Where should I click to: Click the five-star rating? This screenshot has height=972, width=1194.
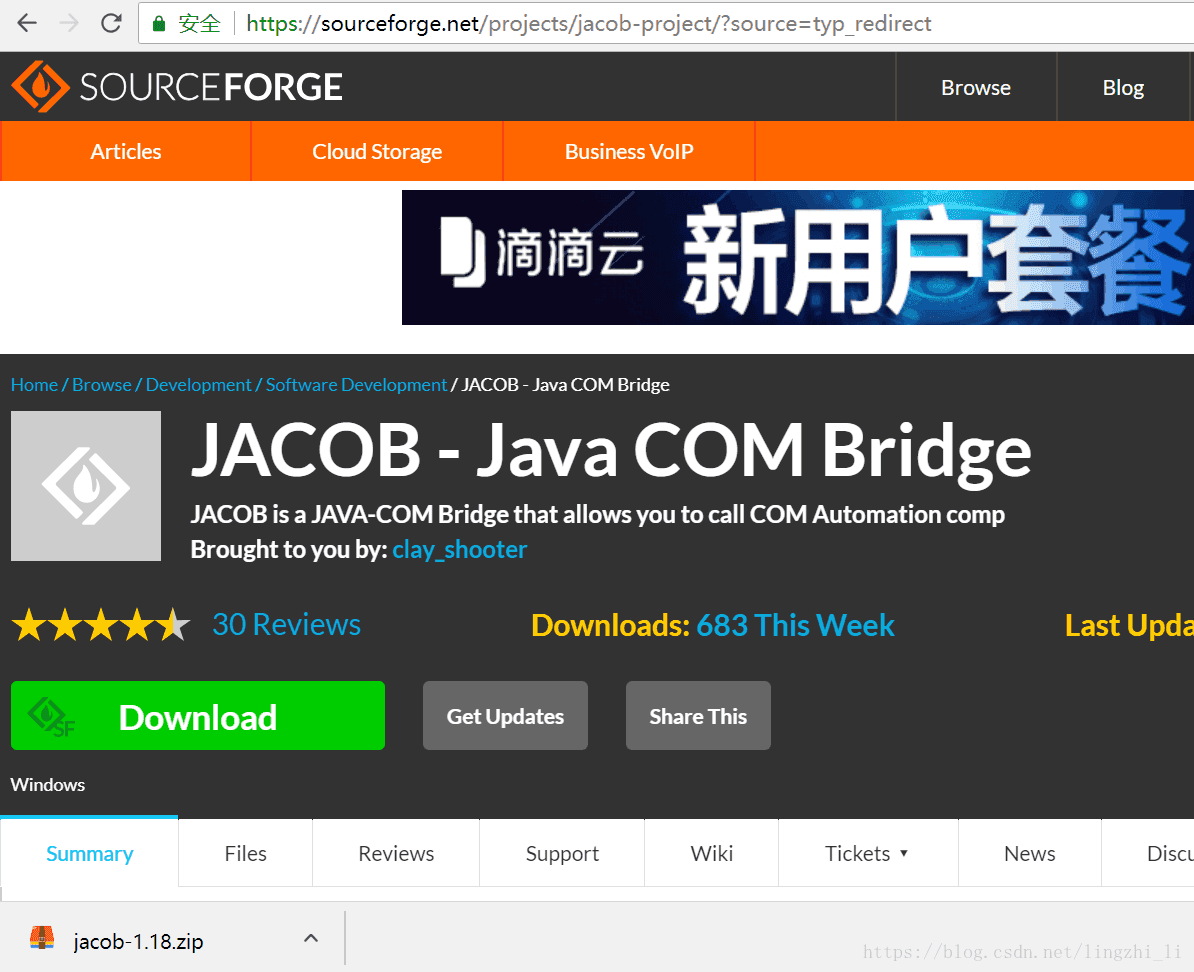point(101,625)
